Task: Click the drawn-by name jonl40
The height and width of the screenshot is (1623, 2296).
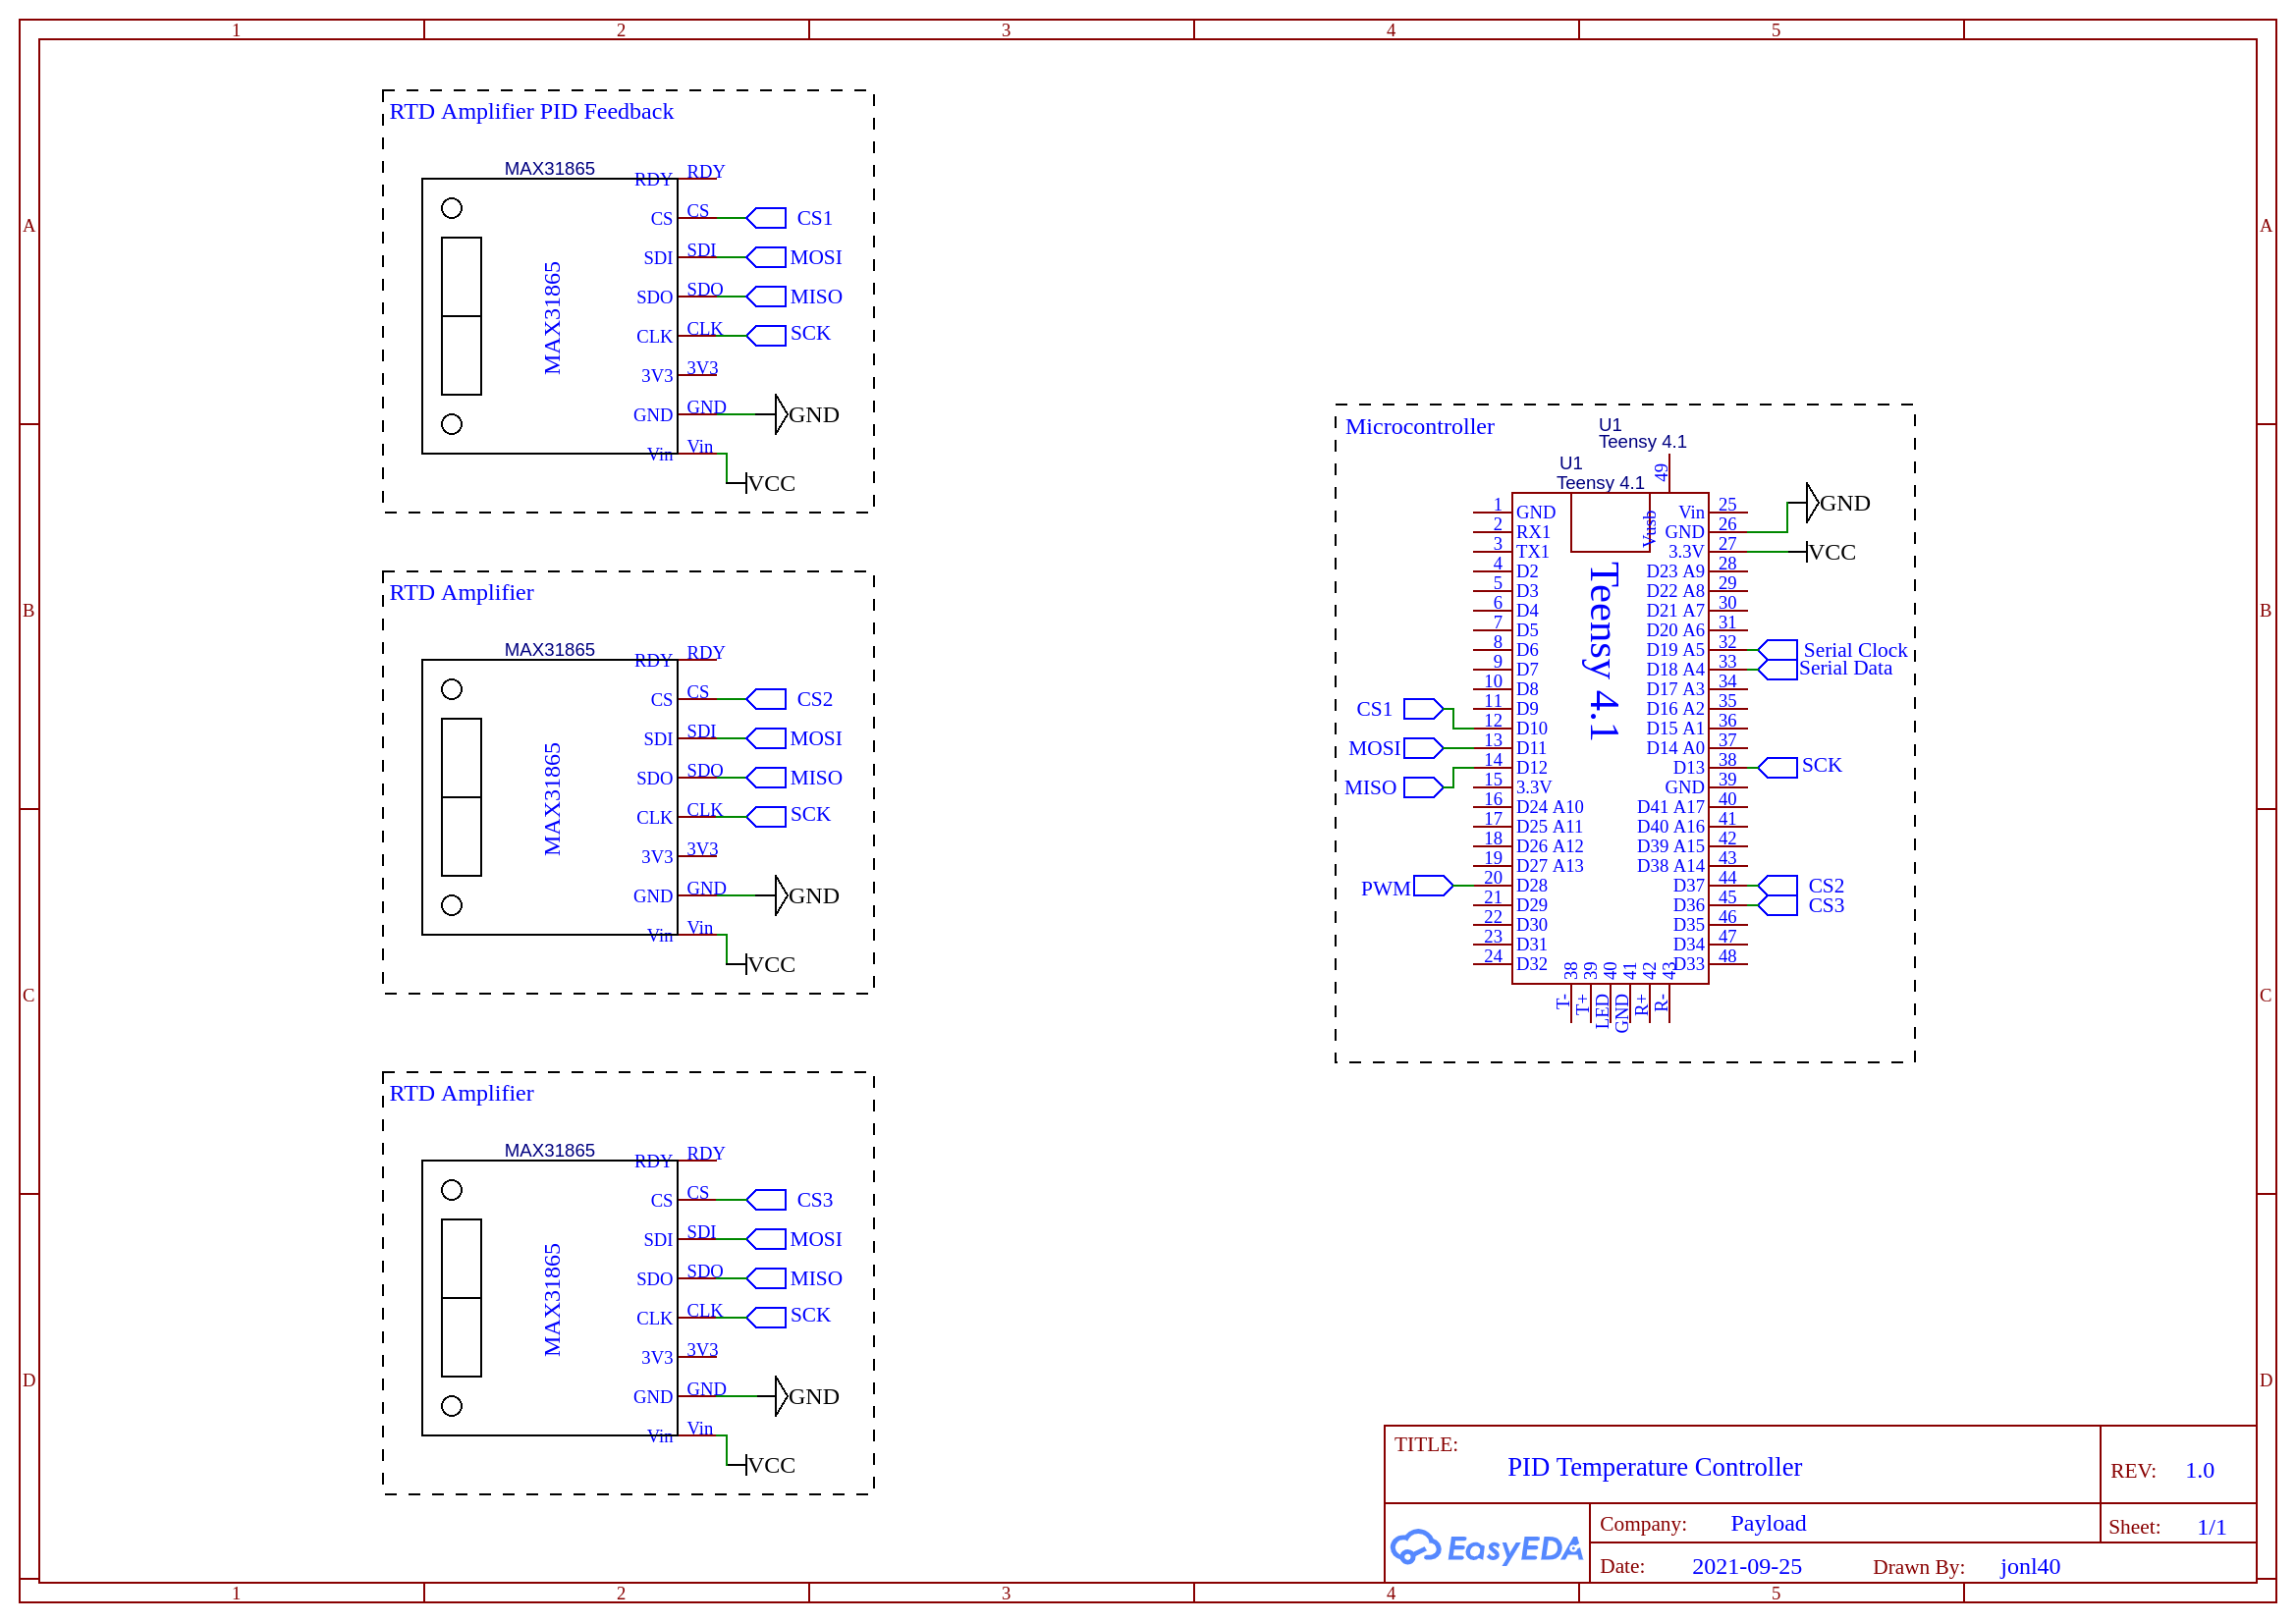Action: 2030,1566
